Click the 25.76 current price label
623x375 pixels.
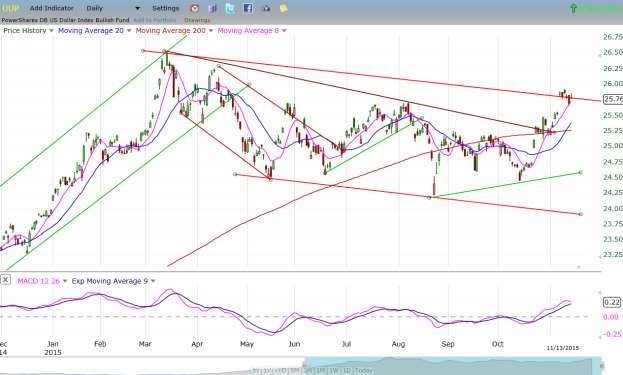(613, 99)
